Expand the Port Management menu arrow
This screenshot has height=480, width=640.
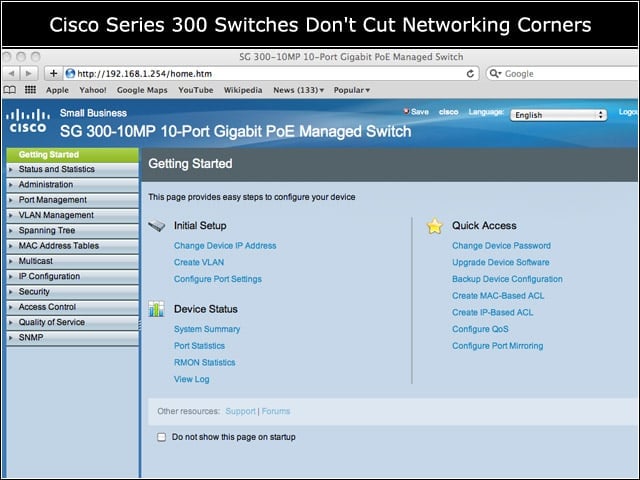pyautogui.click(x=11, y=200)
